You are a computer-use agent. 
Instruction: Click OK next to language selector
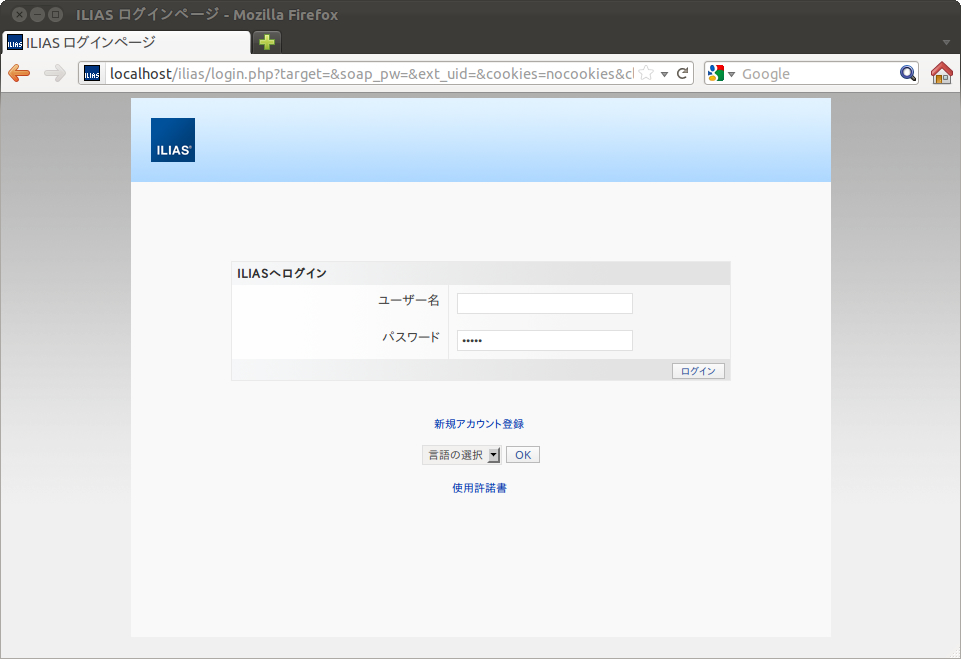click(x=522, y=455)
